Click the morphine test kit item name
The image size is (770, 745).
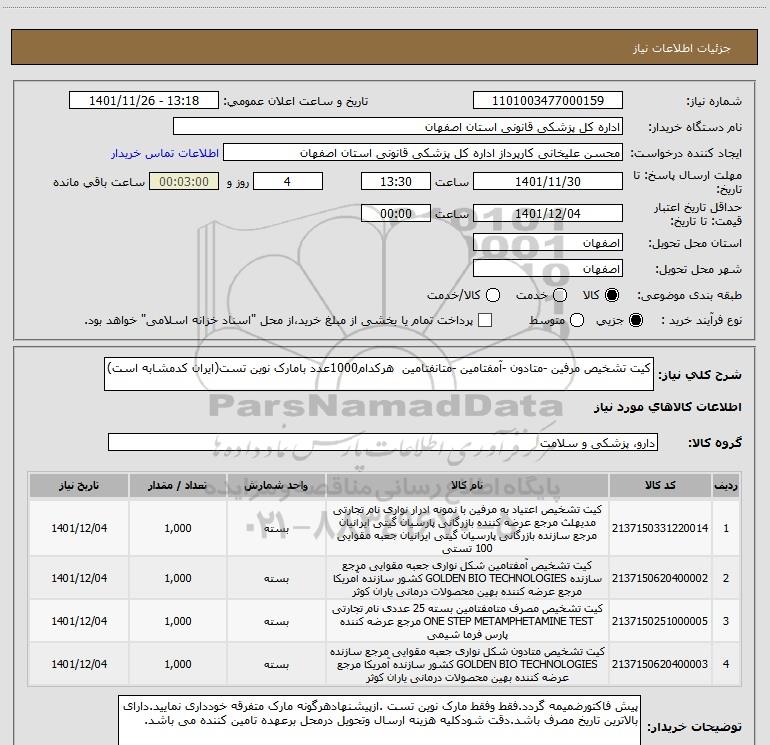tap(467, 528)
